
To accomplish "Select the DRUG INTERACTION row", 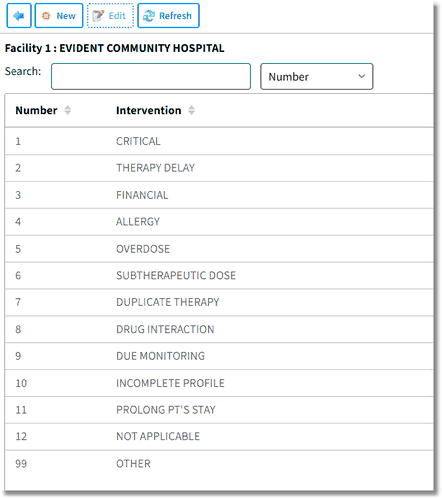I will click(219, 329).
